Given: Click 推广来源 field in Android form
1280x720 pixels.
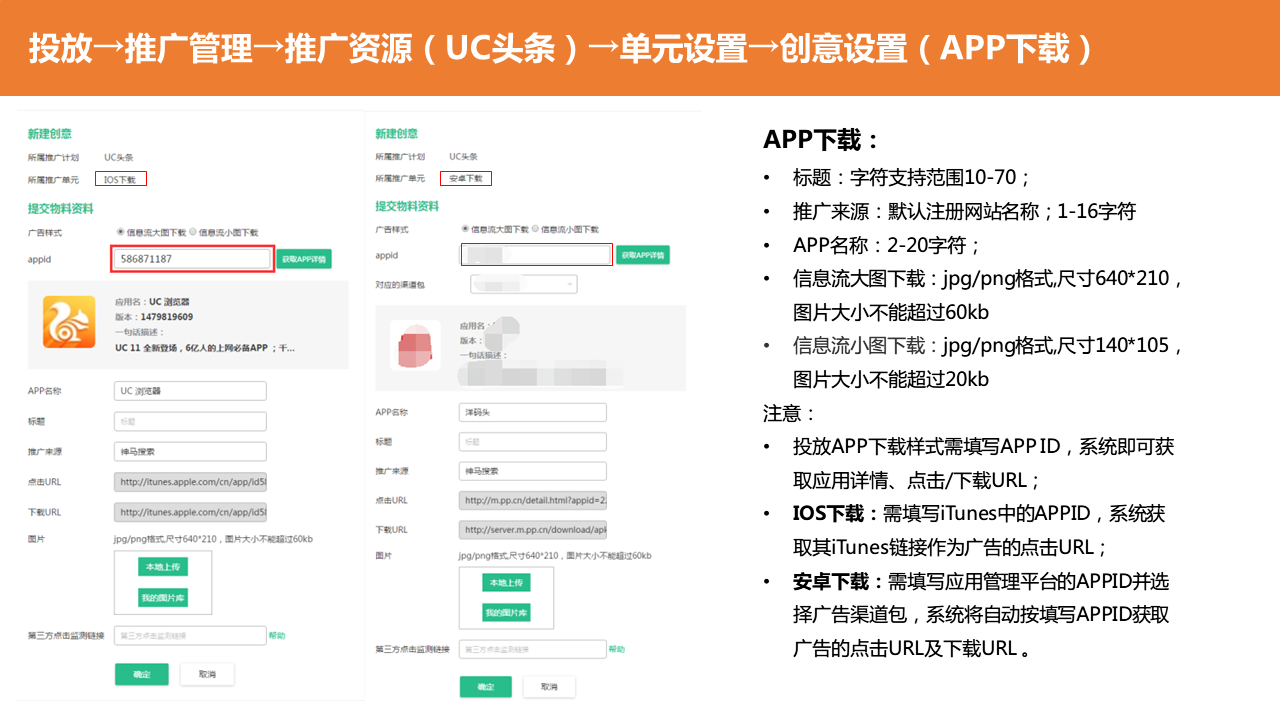Looking at the screenshot, I should [x=533, y=470].
